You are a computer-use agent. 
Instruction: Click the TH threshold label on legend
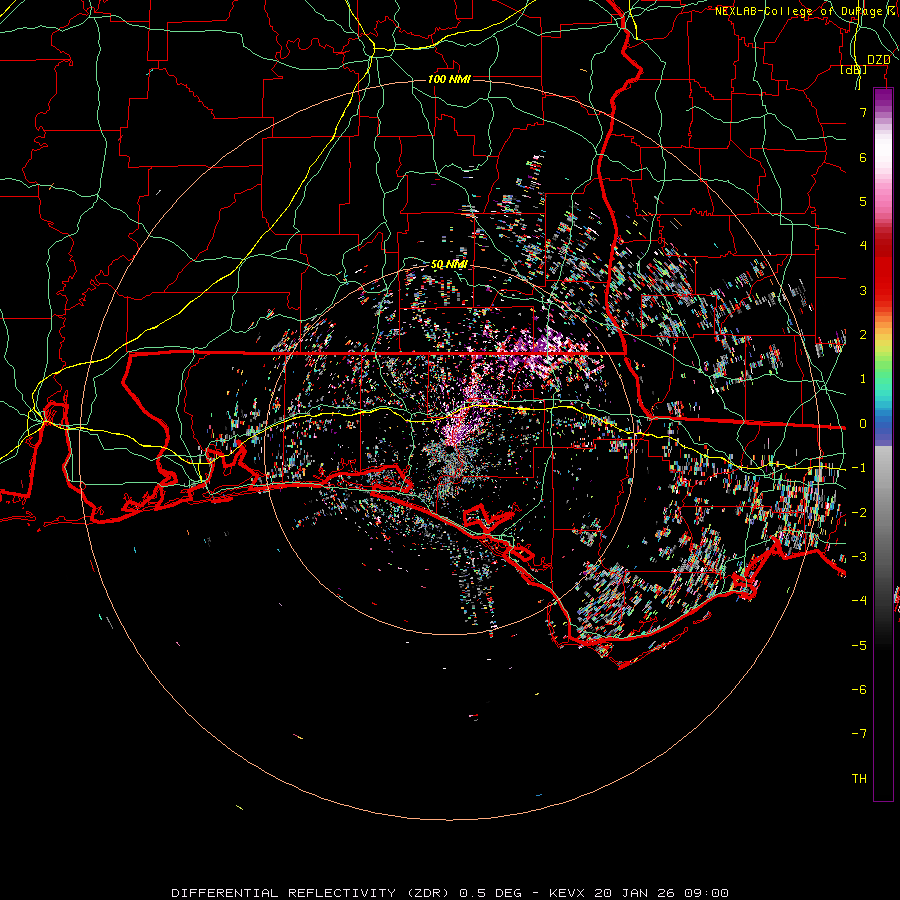tap(859, 778)
